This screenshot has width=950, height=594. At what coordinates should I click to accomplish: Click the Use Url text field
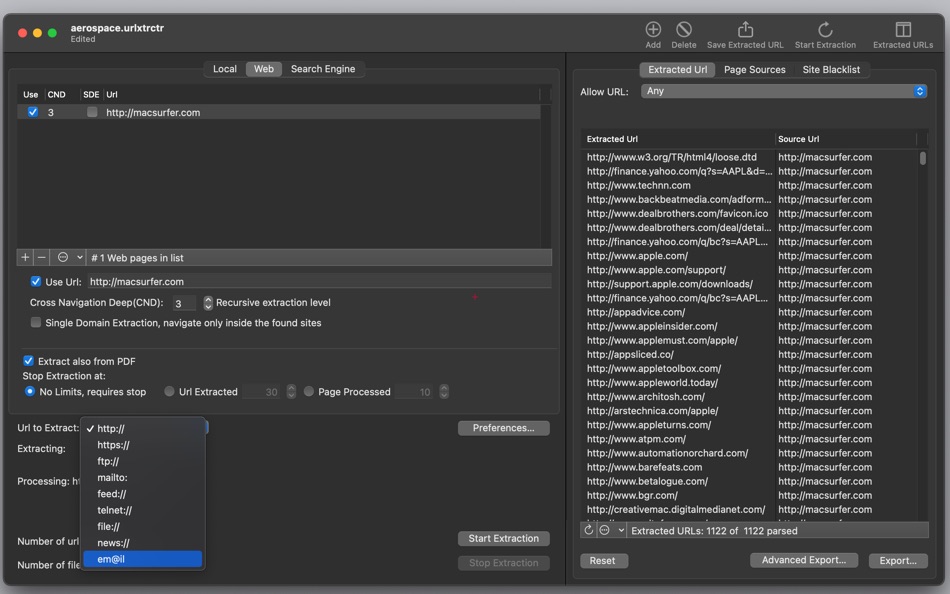pyautogui.click(x=319, y=281)
